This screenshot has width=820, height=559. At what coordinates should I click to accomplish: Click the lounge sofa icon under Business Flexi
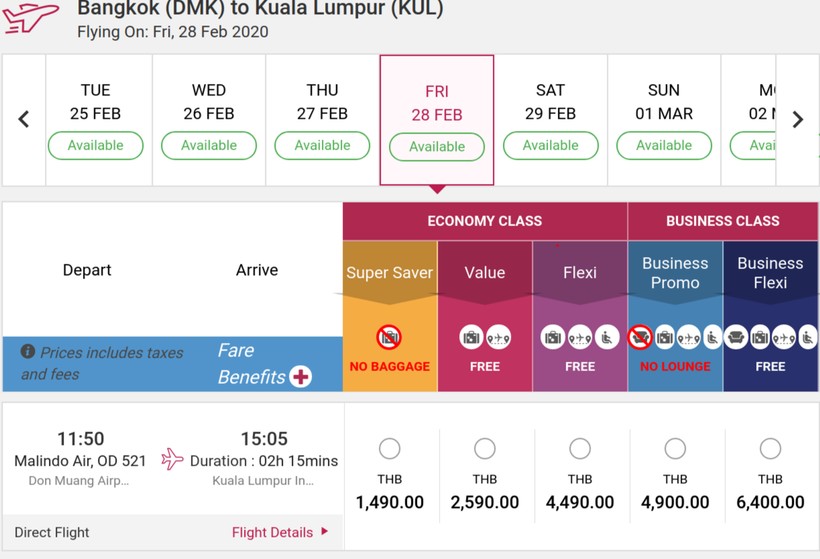click(736, 337)
